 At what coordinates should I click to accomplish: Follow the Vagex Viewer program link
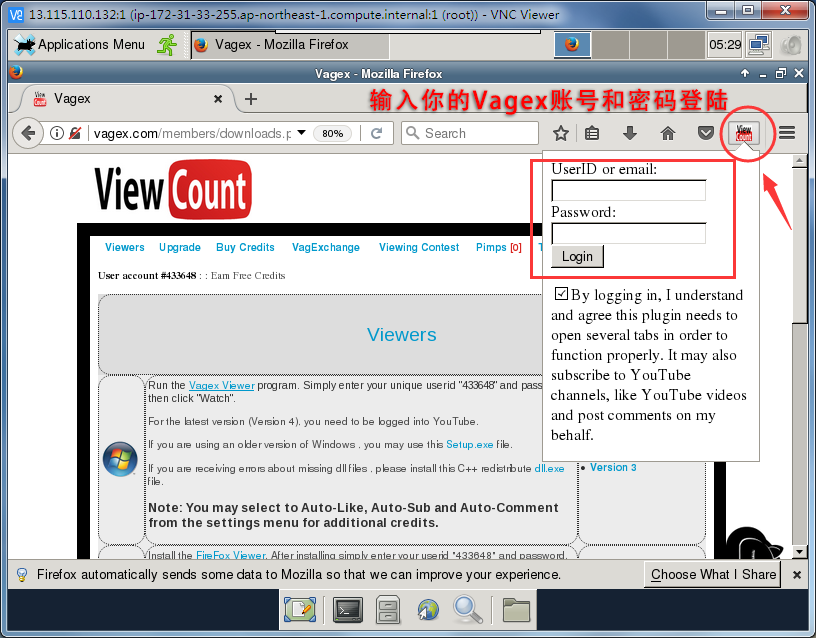tap(221, 385)
